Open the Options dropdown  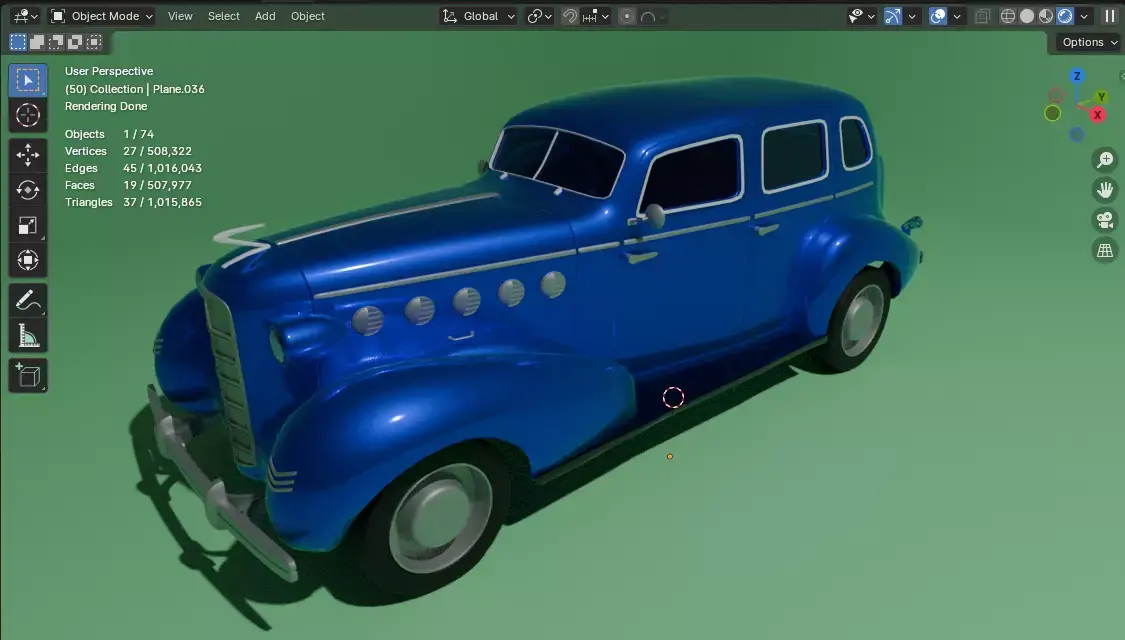1089,42
